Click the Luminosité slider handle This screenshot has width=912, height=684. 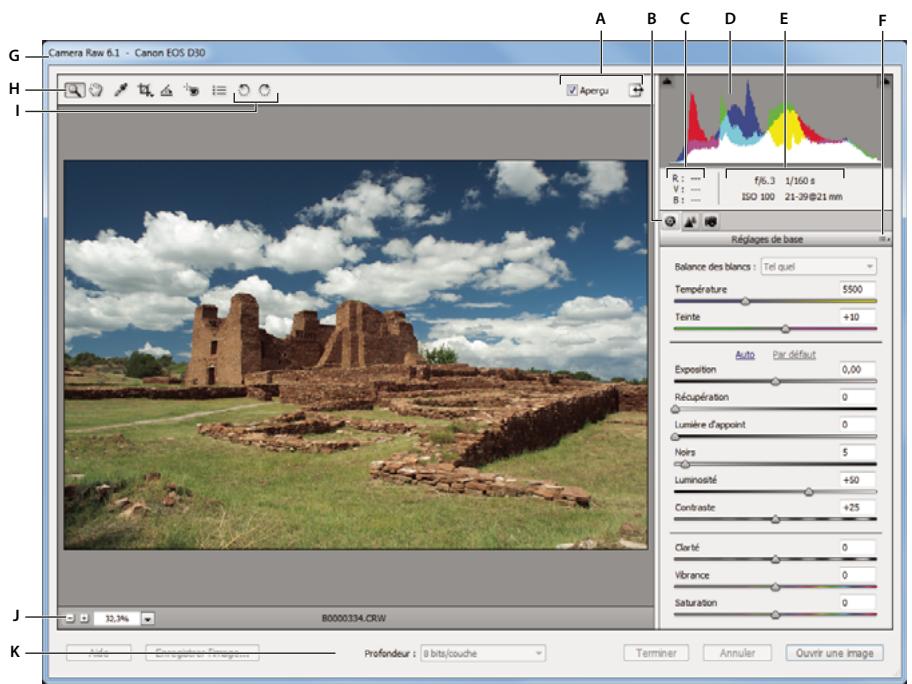[808, 492]
